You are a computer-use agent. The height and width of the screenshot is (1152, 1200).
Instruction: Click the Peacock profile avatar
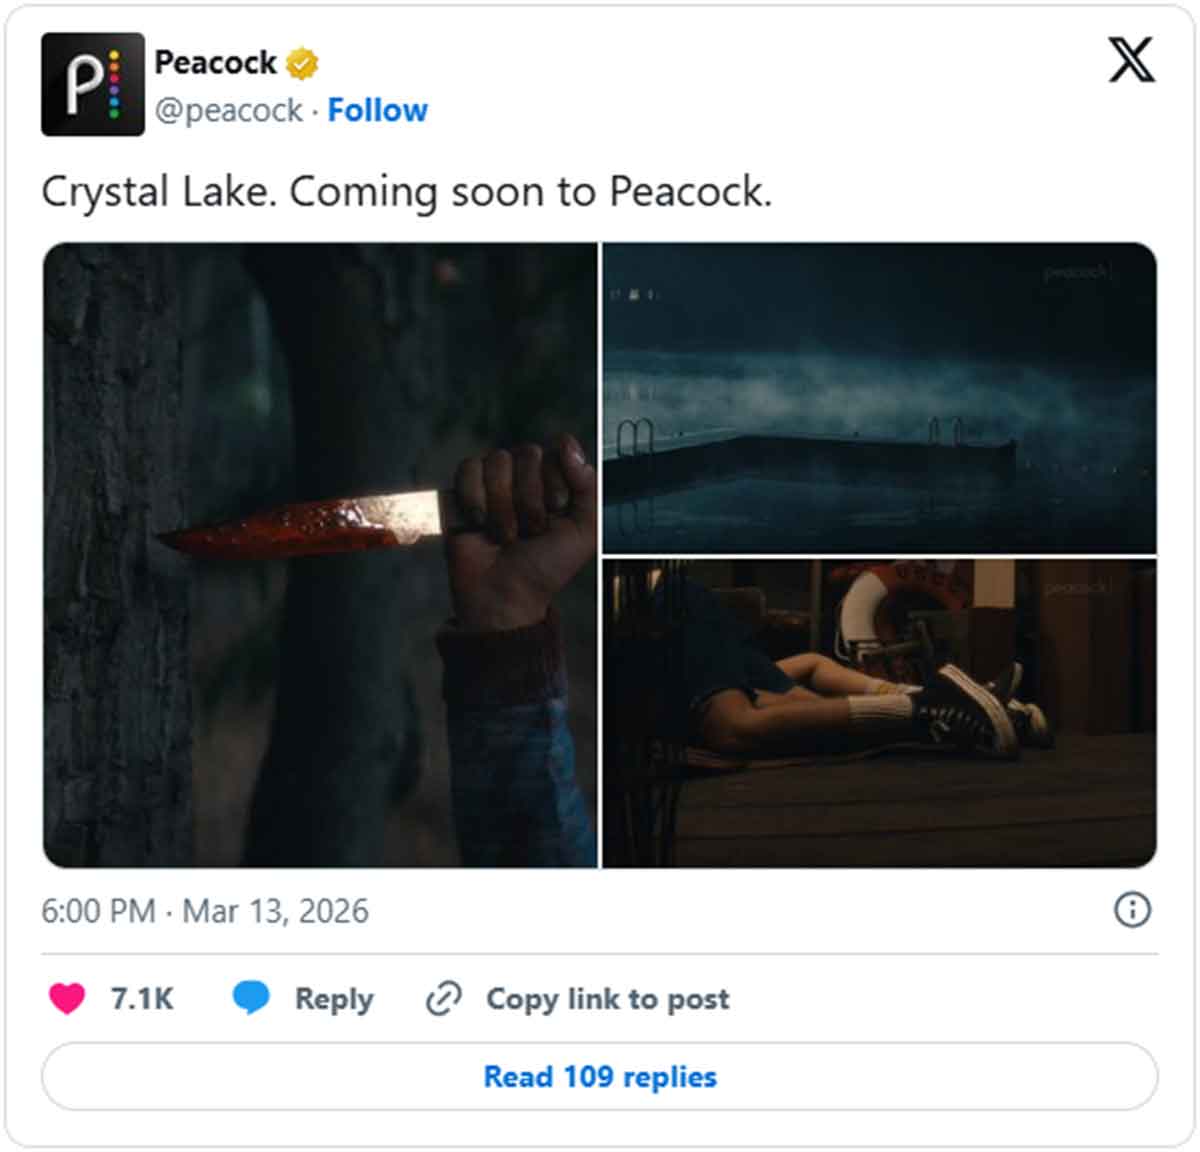click(x=92, y=84)
